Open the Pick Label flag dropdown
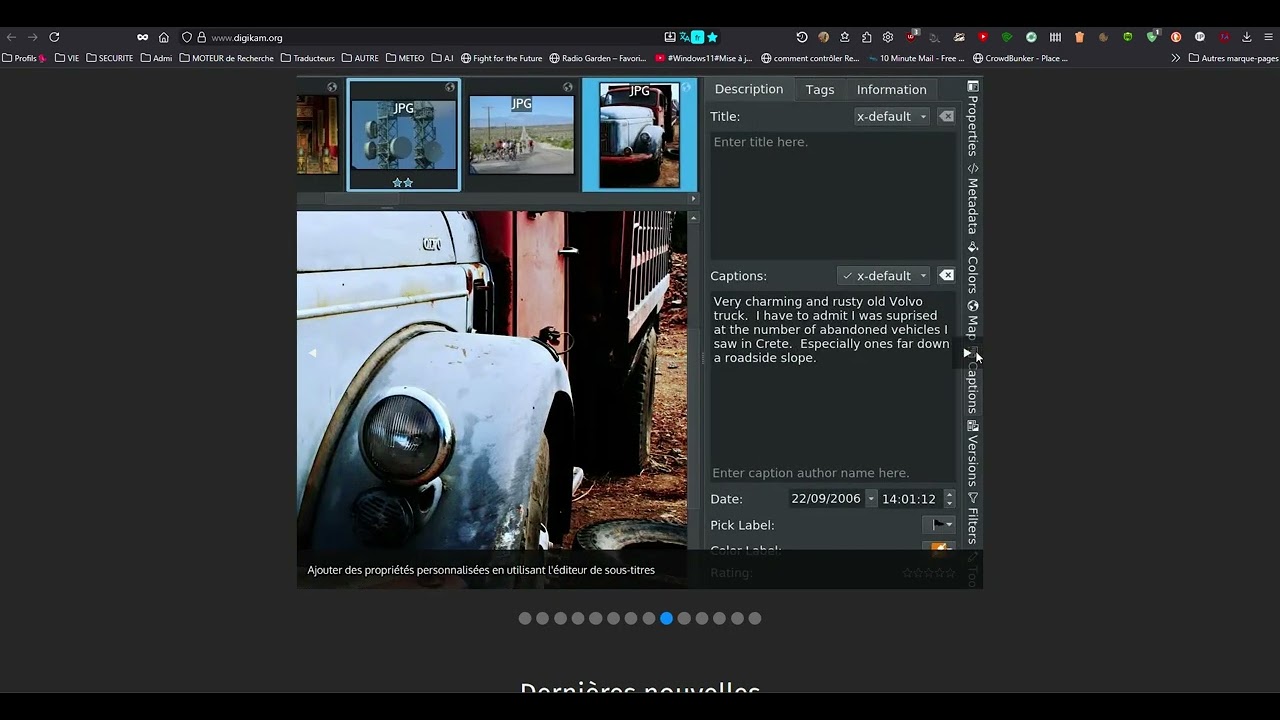Screen dimensions: 1280x720 point(938,524)
